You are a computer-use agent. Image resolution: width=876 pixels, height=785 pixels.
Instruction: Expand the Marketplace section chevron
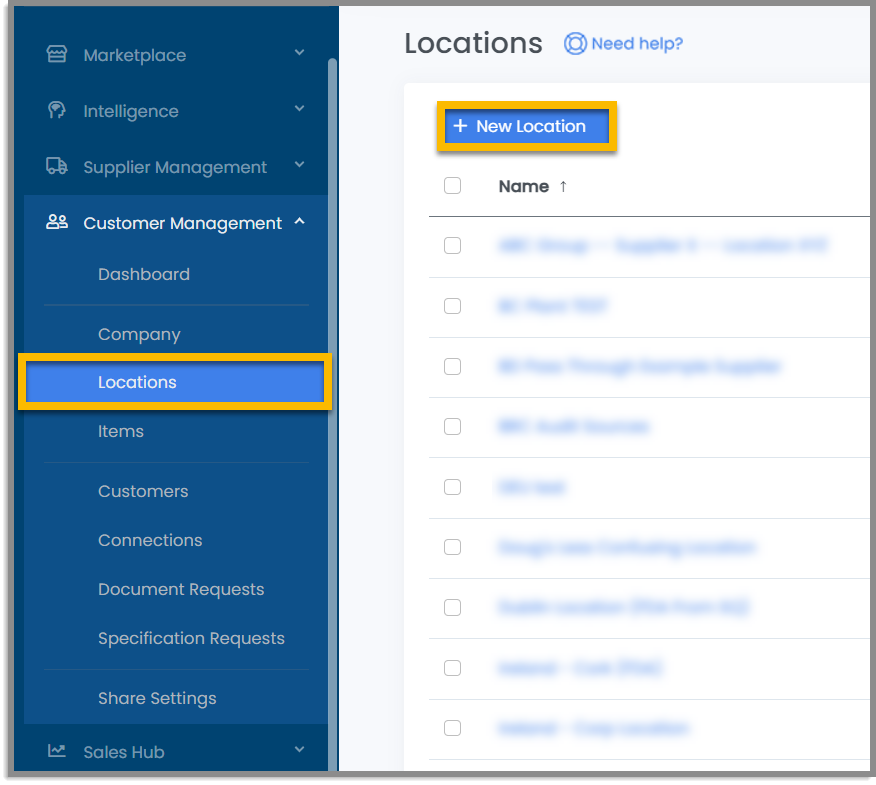(x=299, y=55)
